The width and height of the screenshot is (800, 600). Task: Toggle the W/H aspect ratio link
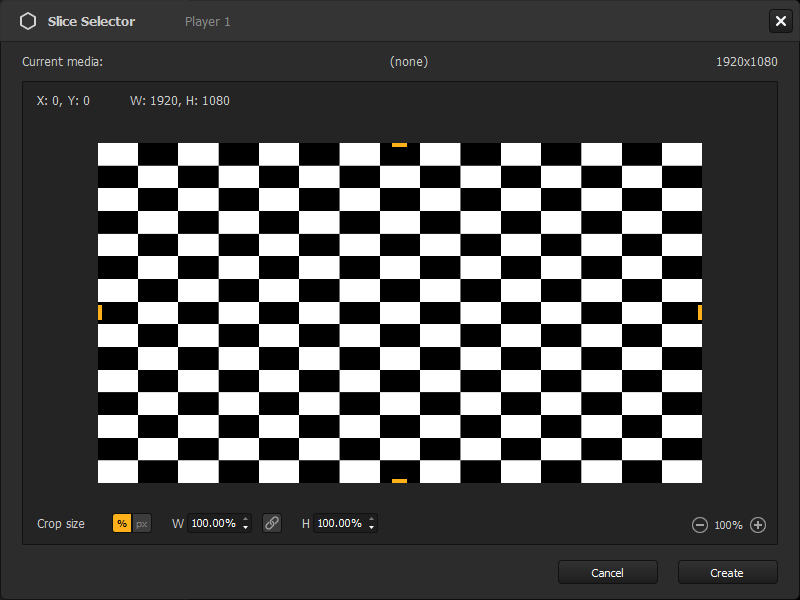pyautogui.click(x=272, y=523)
